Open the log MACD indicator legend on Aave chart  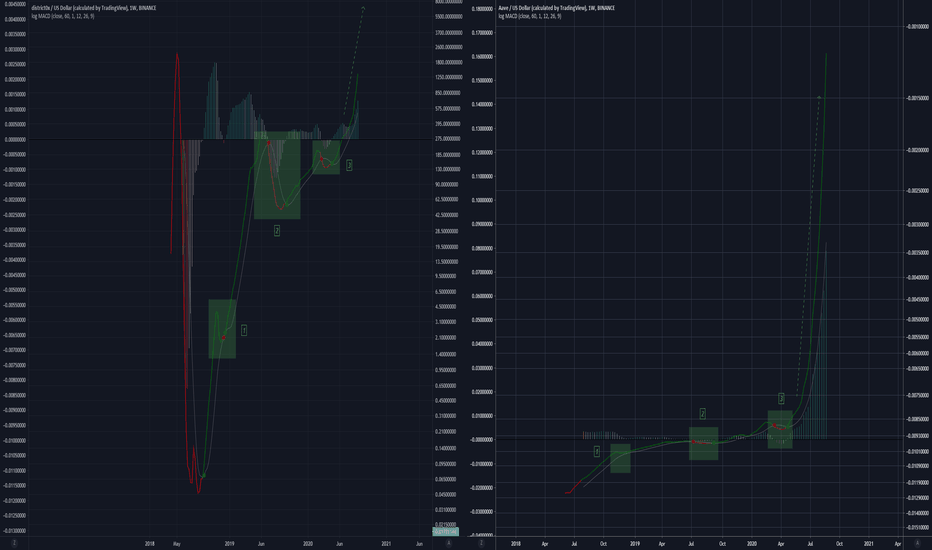pos(530,16)
